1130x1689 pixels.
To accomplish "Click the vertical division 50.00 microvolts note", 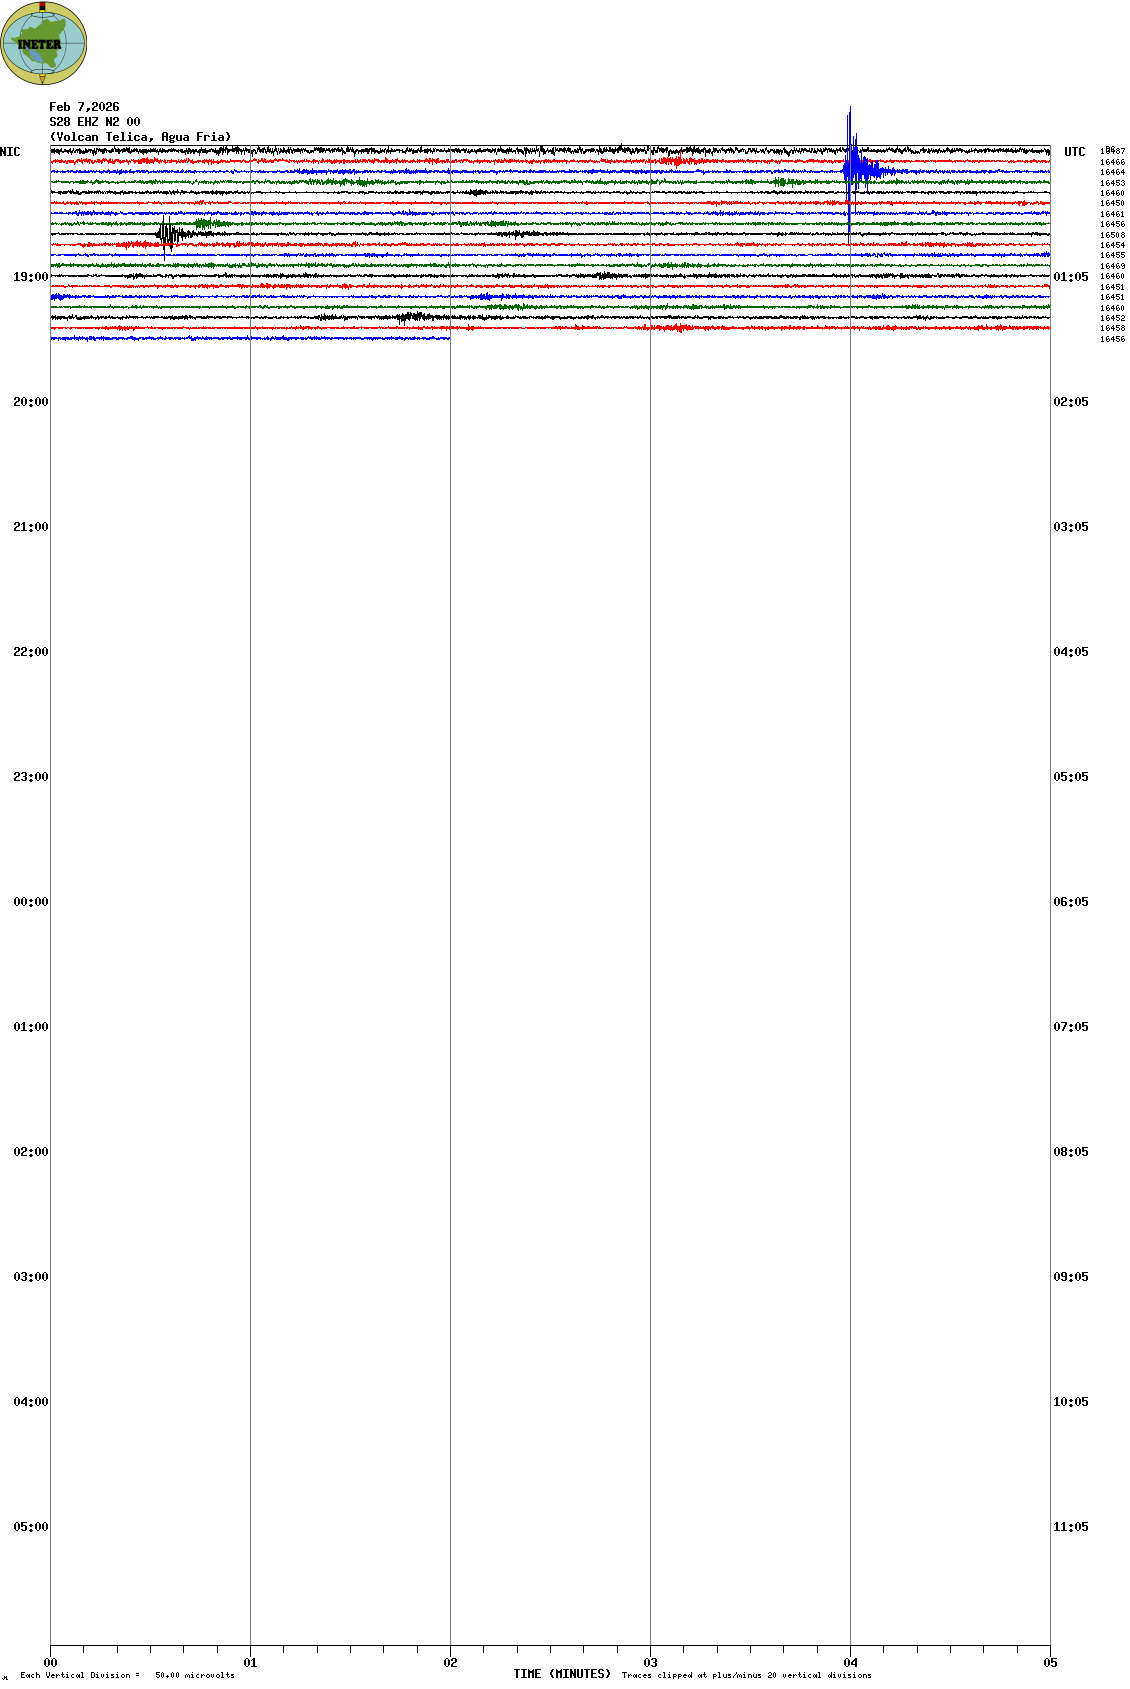I will click(127, 1675).
